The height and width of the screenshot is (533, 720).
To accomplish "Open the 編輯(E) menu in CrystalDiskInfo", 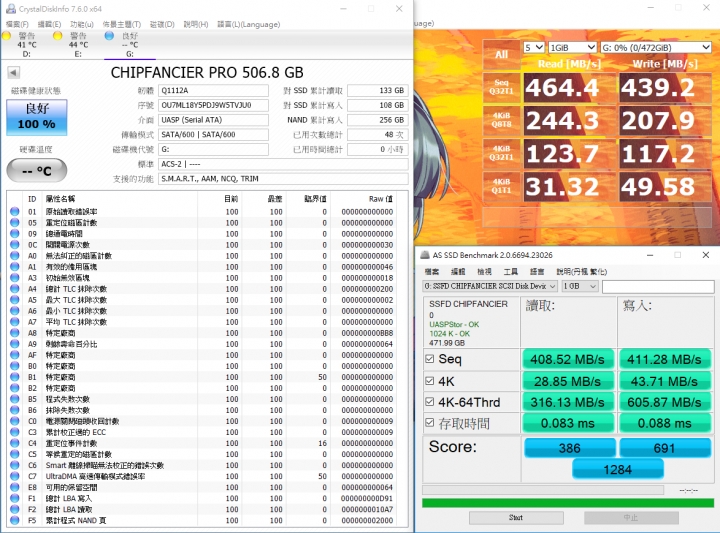I will (49, 24).
